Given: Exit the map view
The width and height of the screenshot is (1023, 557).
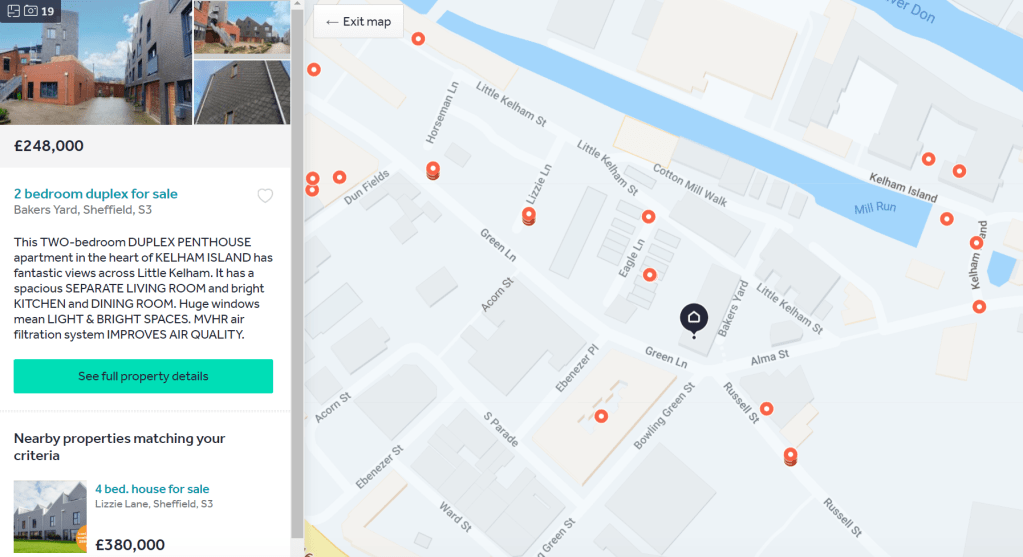Looking at the screenshot, I should (x=358, y=22).
